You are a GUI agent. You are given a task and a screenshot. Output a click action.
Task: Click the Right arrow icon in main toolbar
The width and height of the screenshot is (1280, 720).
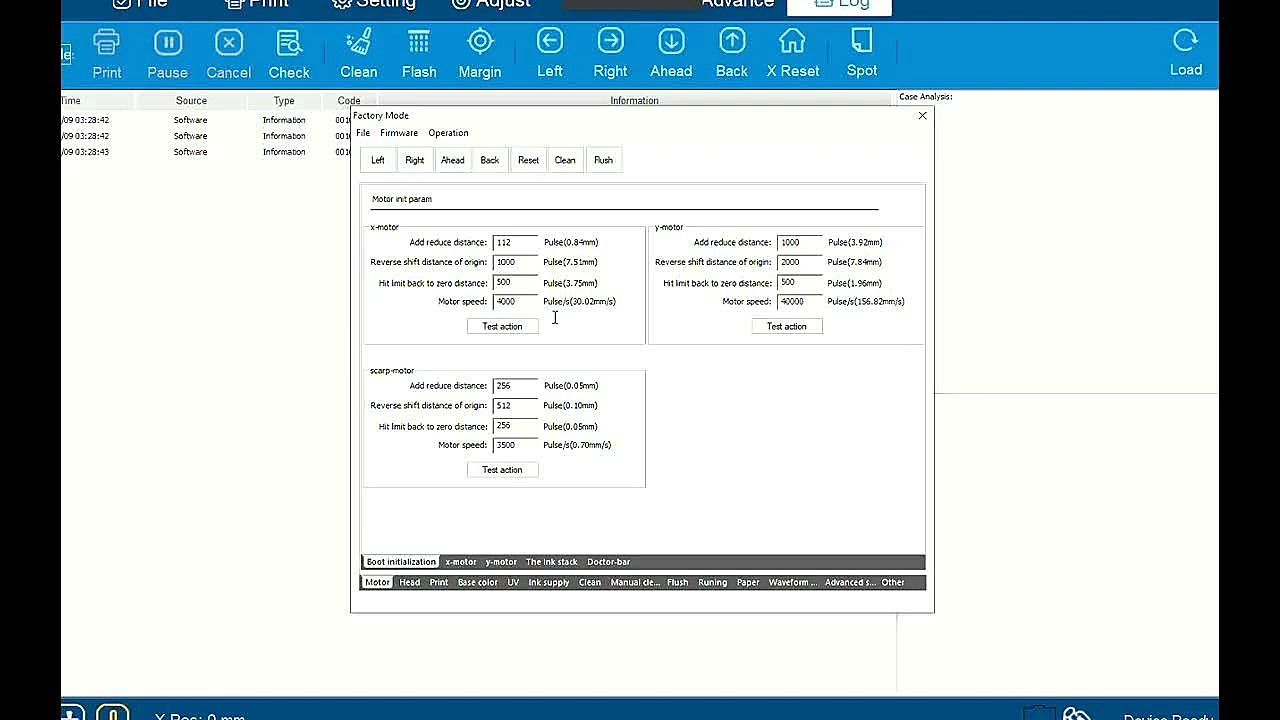click(x=610, y=41)
